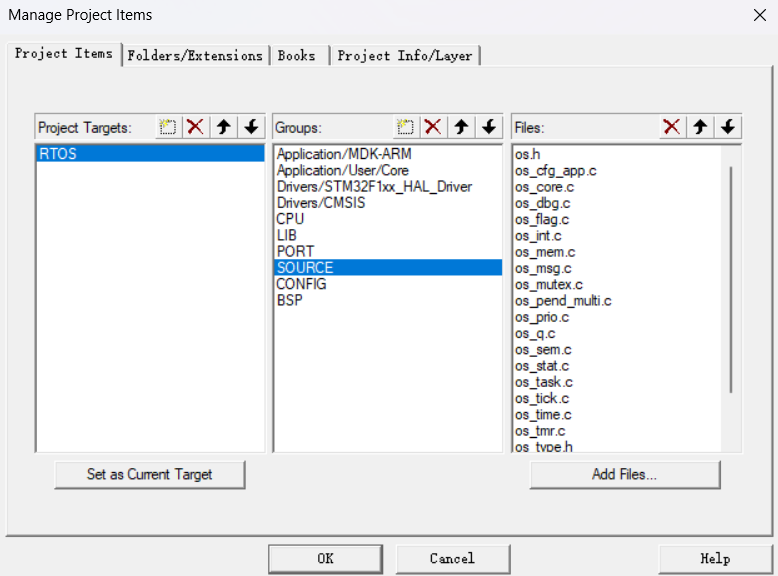Open the Folders/Extensions tab
This screenshot has width=778, height=576.
tap(195, 56)
